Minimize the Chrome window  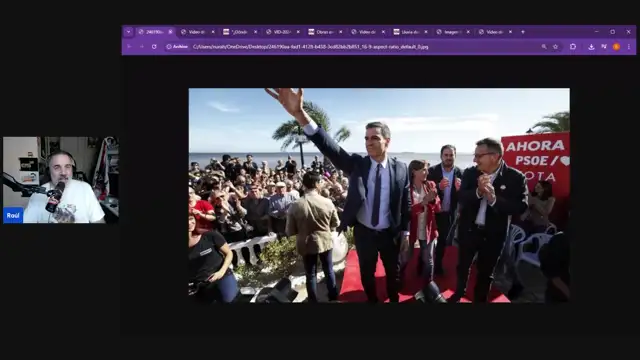click(x=597, y=31)
